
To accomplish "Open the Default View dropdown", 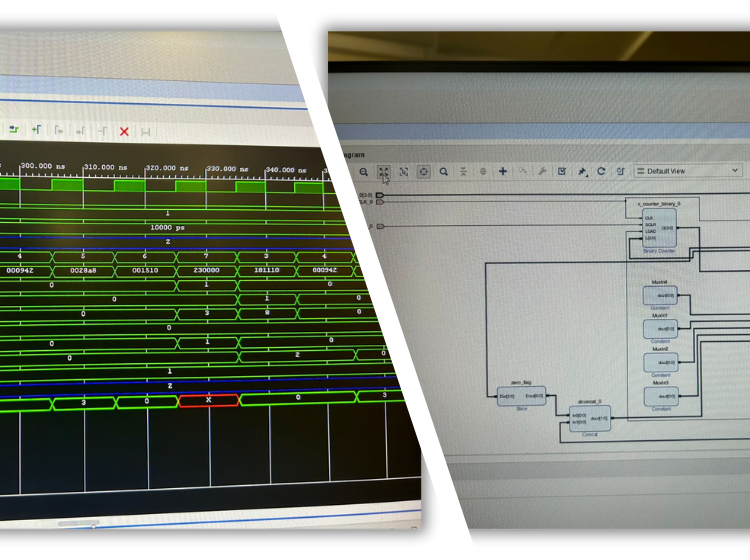I will coord(688,171).
